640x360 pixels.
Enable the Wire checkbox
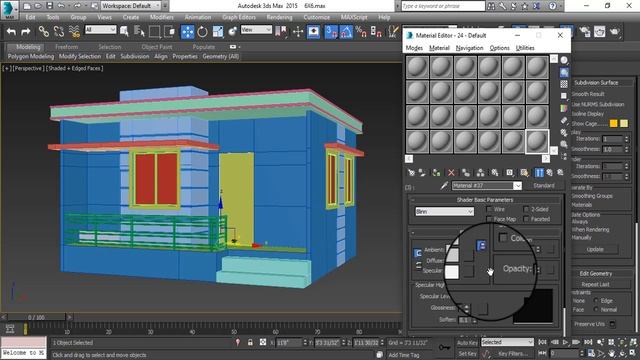click(489, 209)
